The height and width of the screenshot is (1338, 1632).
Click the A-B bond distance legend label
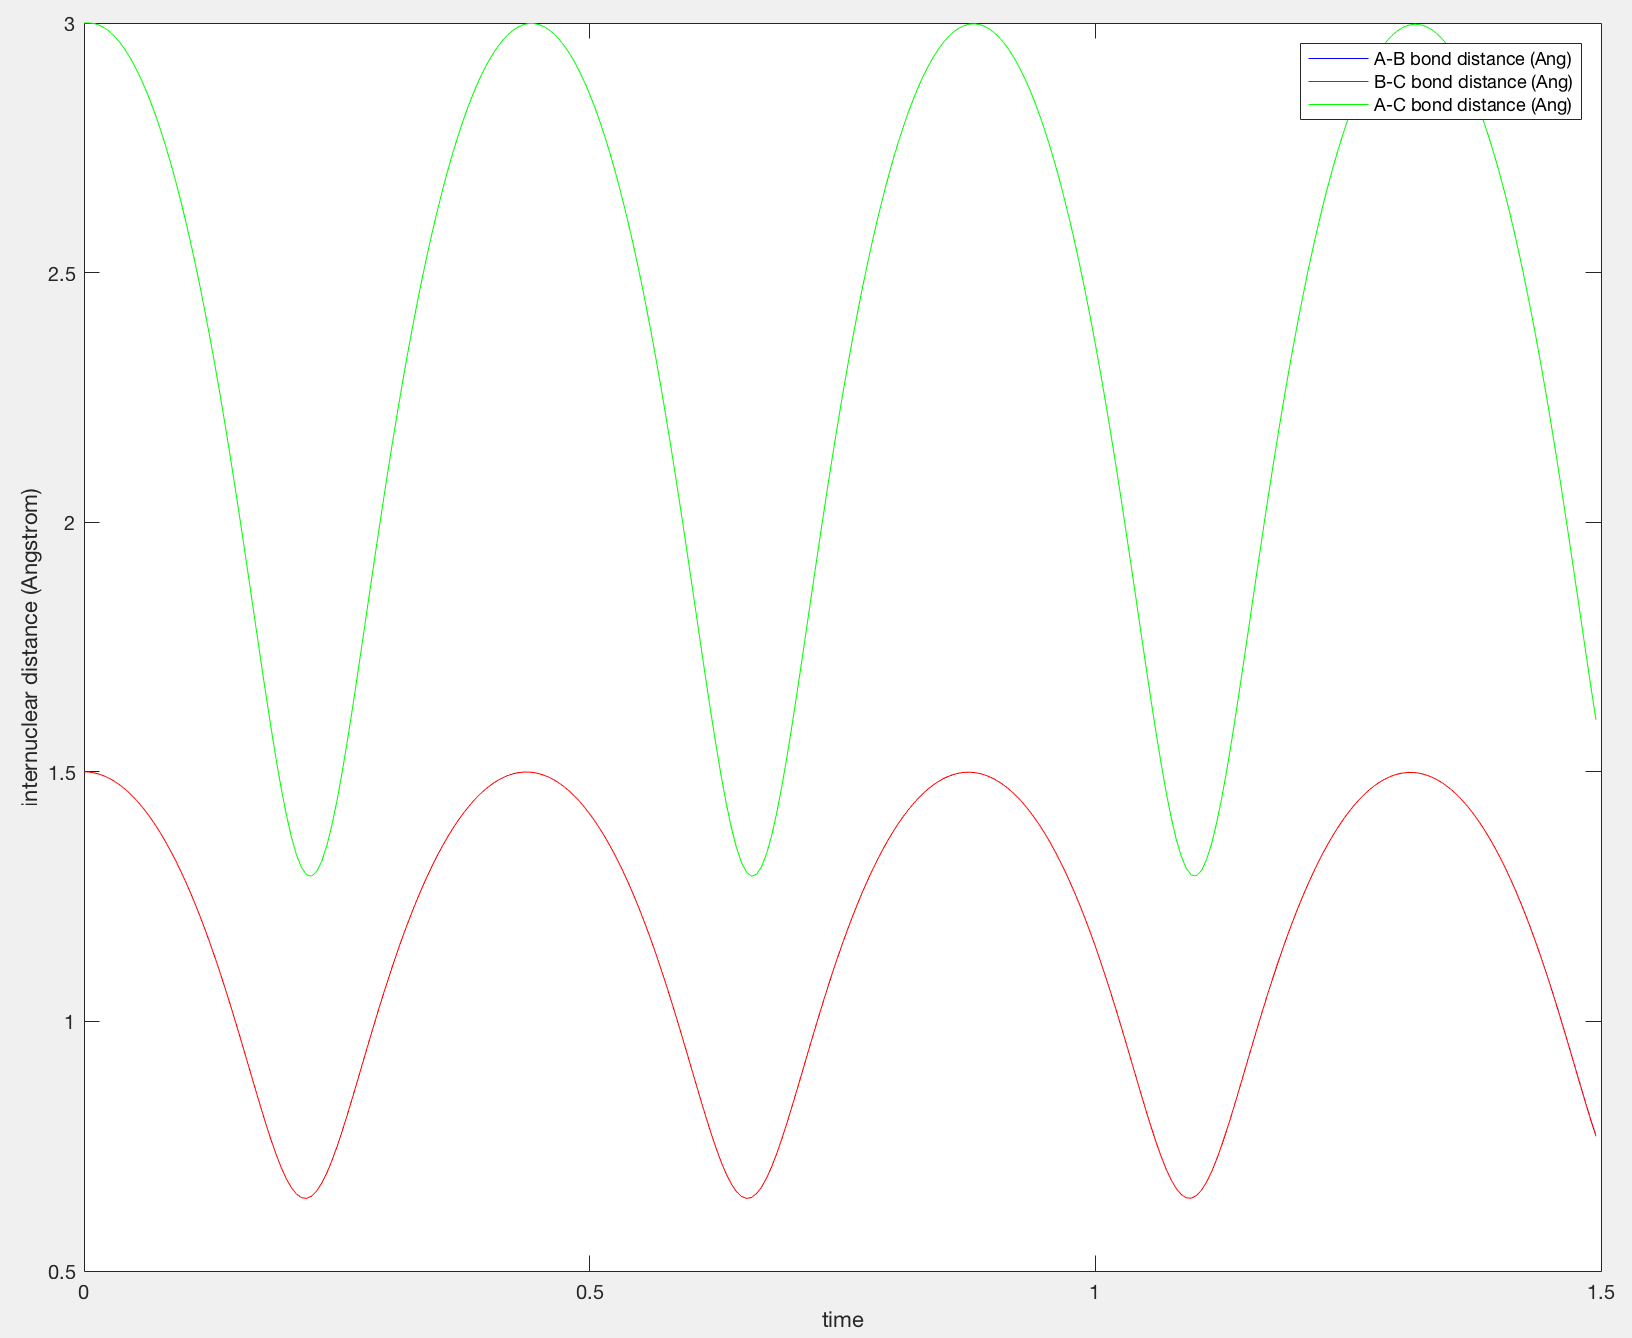[x=1472, y=59]
